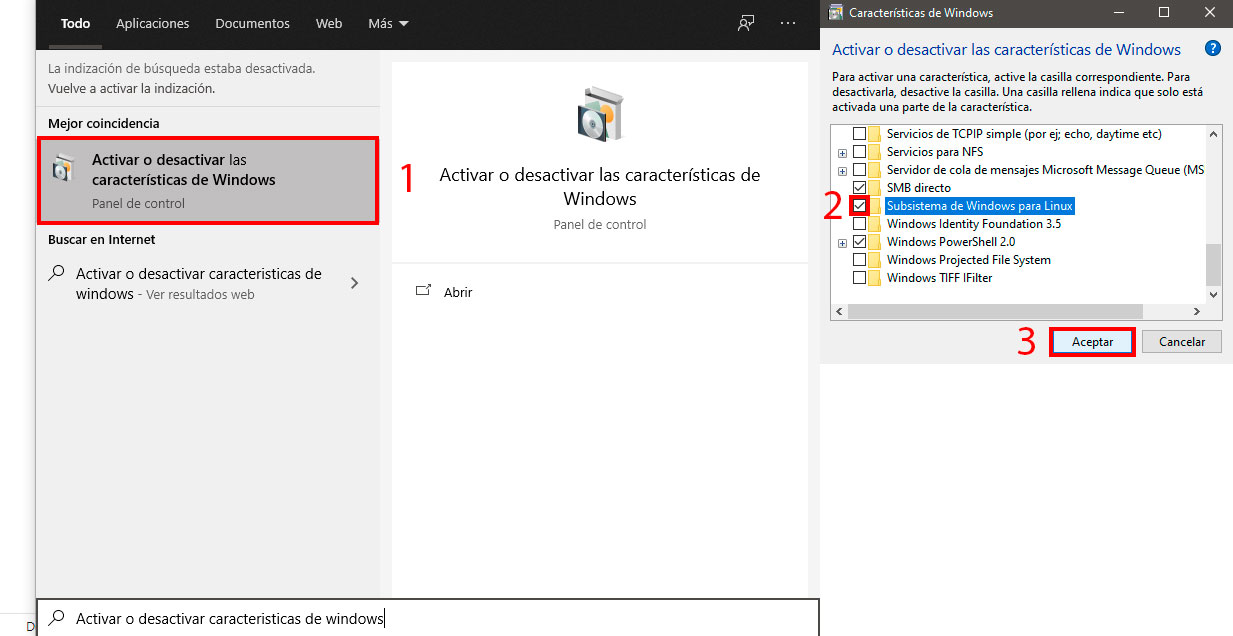Expand Servidor de cola de mensajes node
Viewport: 1233px width, 636px height.
click(842, 171)
